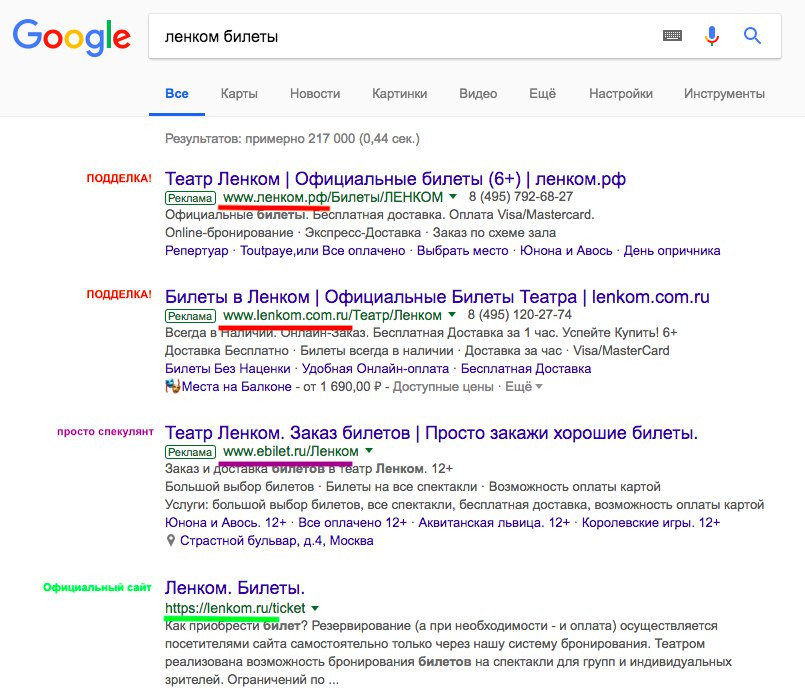Open result Театр Ленком | Официальные билеты (6+)
The image size is (805, 700).
[395, 179]
